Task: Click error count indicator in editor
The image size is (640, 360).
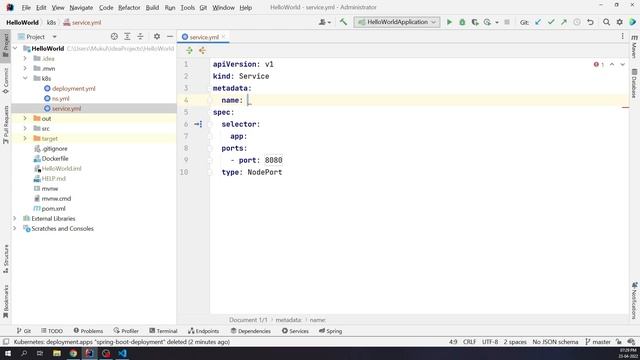Action: 599,64
